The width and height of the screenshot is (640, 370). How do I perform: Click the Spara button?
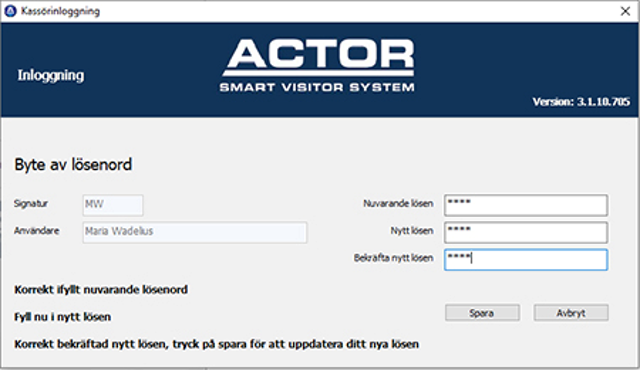pos(482,313)
